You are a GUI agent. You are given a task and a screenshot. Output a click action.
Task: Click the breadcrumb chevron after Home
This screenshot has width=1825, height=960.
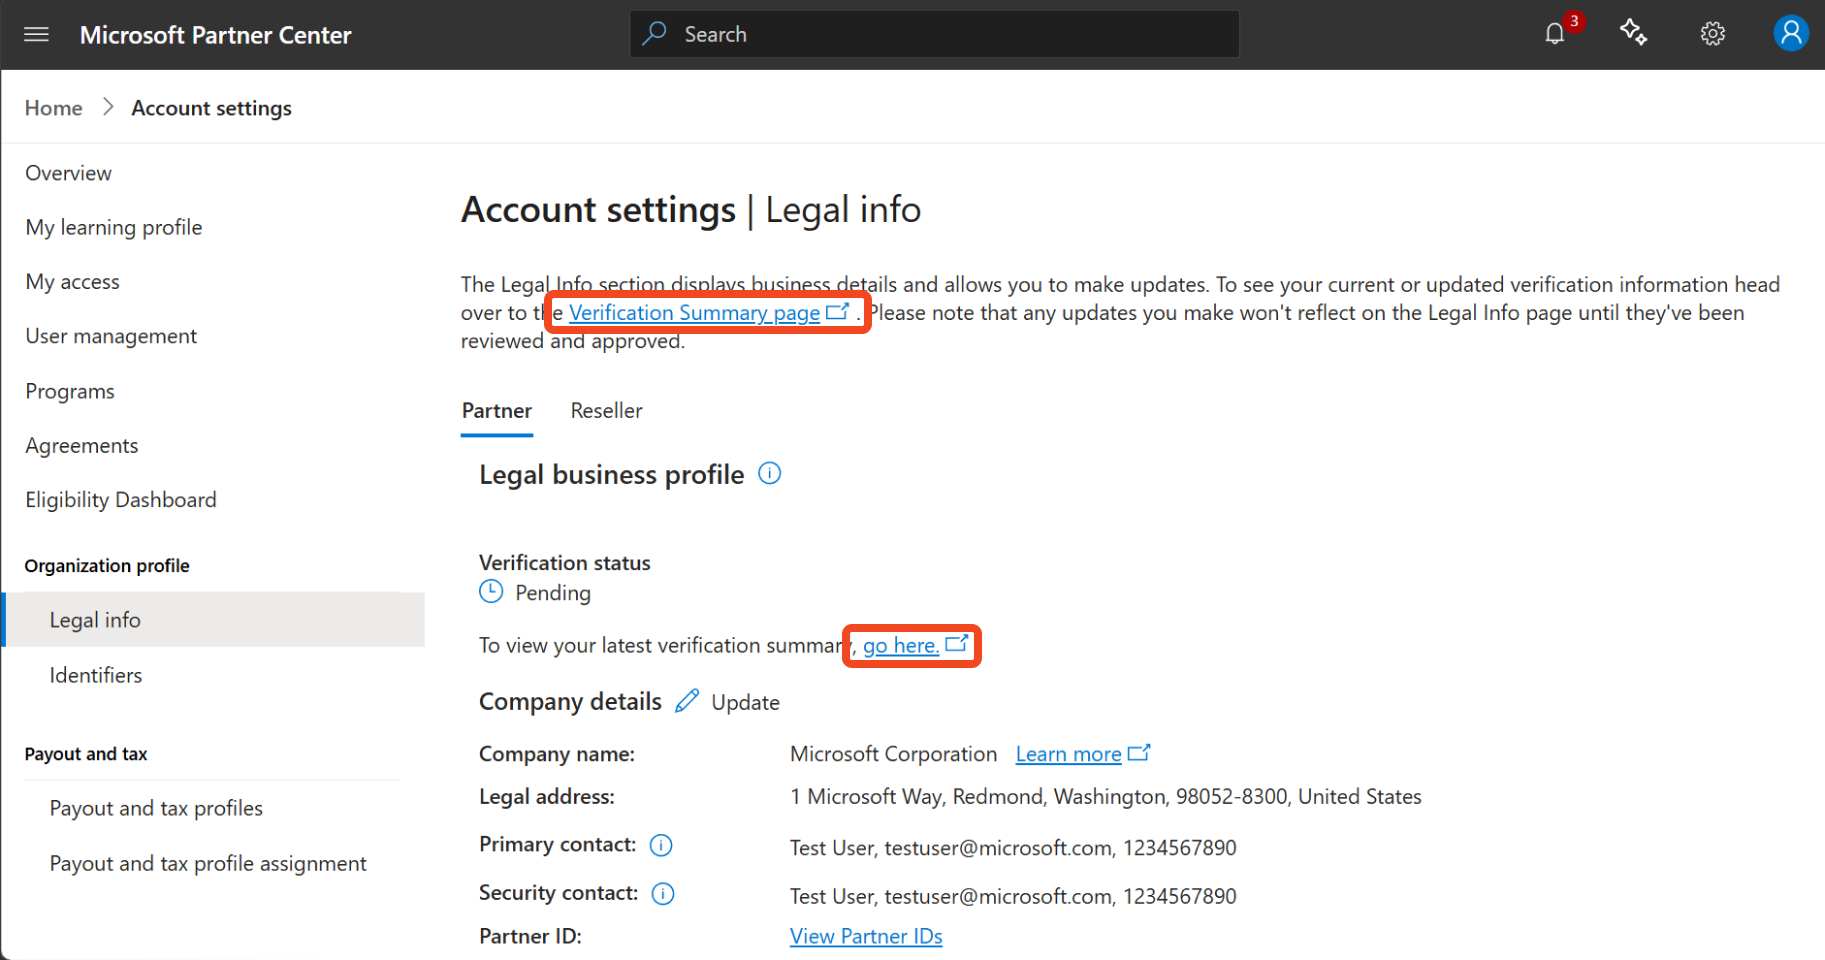[108, 107]
